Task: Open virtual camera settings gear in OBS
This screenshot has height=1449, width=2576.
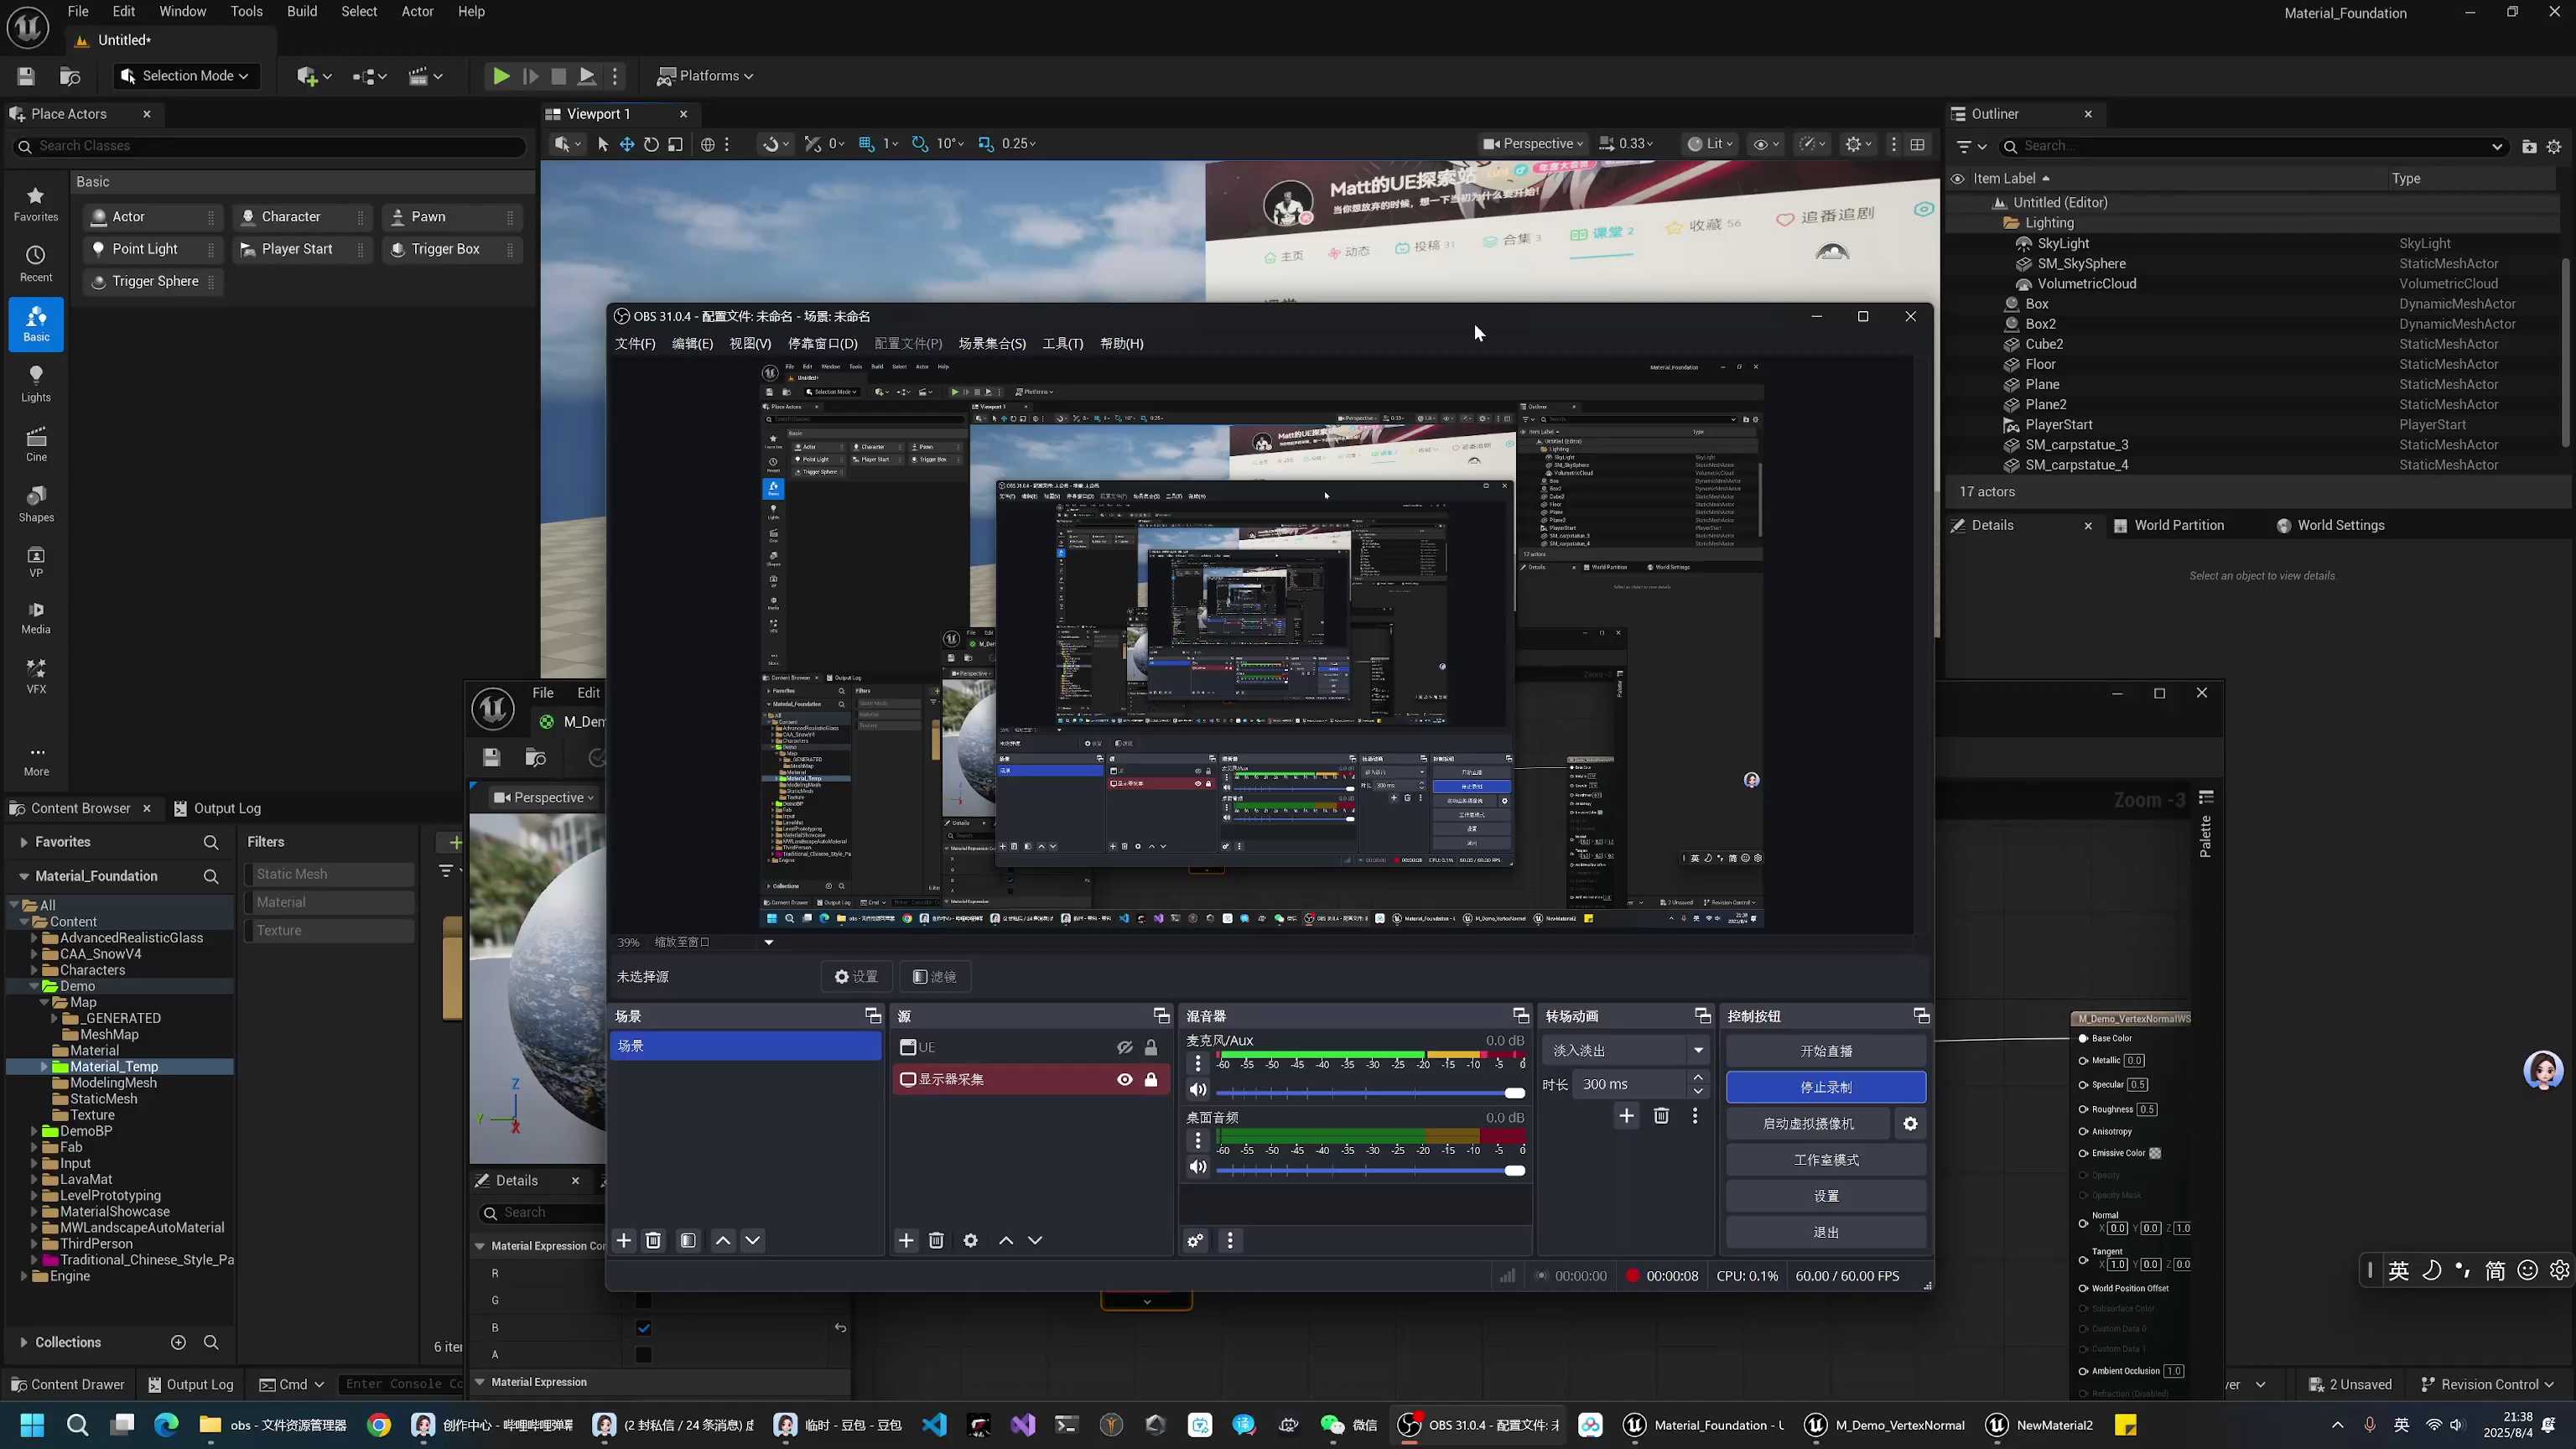Action: coord(1910,1124)
